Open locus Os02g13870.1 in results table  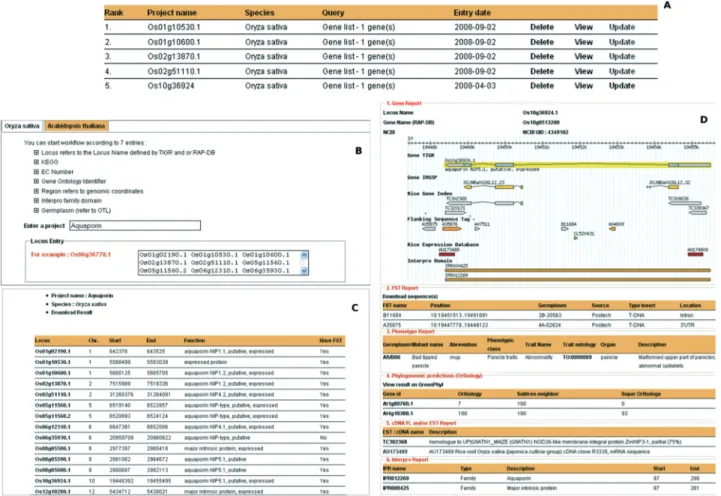(53, 384)
